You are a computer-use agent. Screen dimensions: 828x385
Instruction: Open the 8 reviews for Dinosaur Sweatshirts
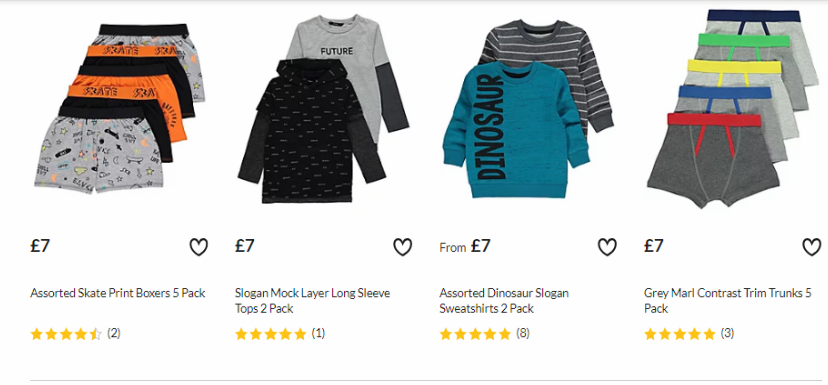click(523, 333)
